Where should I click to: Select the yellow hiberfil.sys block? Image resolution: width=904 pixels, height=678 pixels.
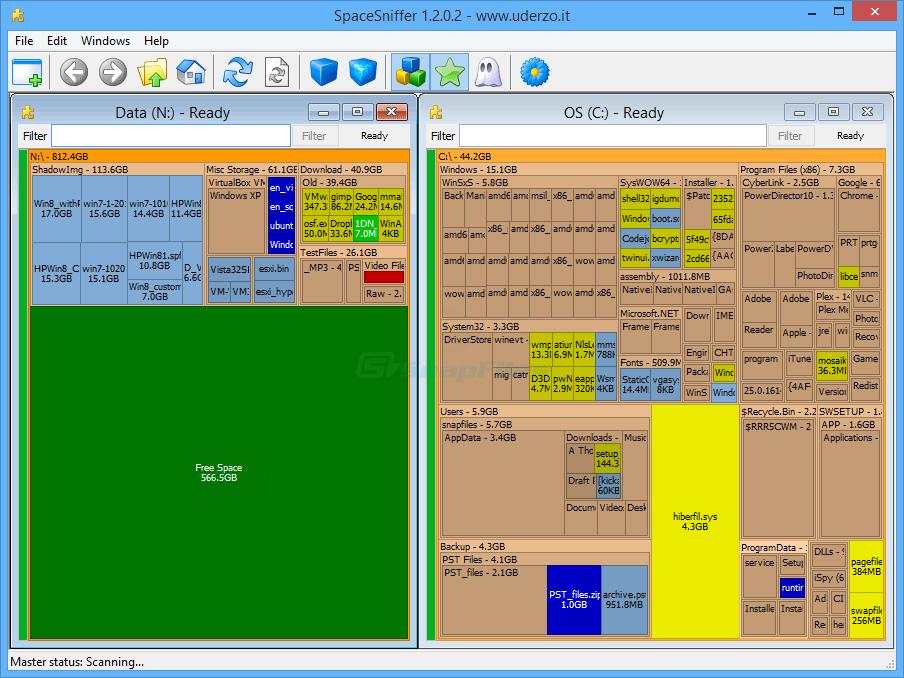[x=694, y=520]
